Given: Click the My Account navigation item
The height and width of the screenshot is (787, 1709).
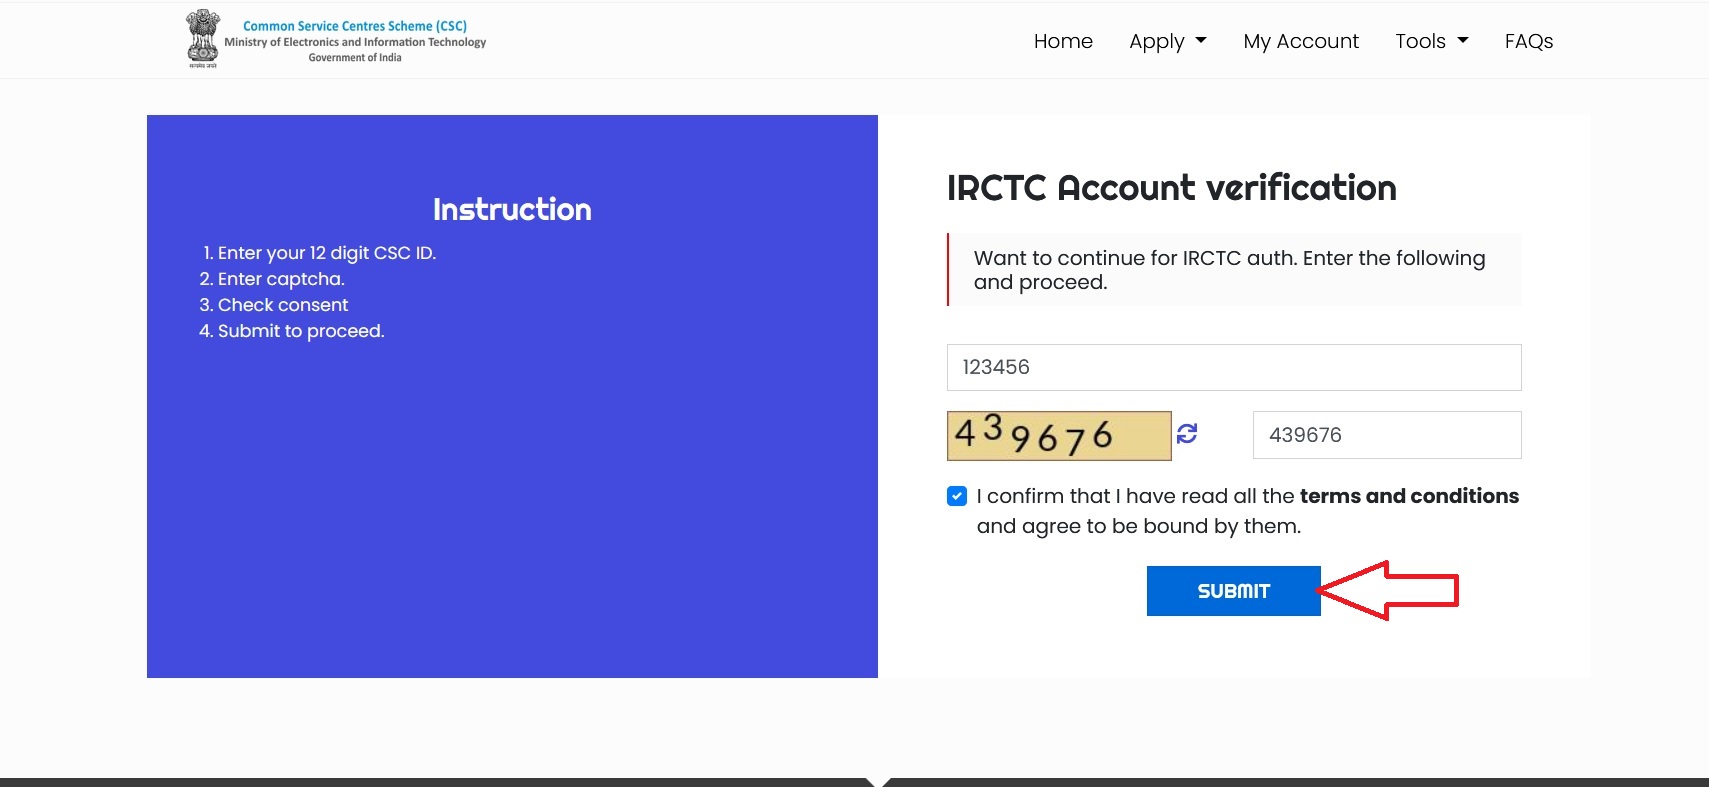Looking at the screenshot, I should click(1300, 41).
